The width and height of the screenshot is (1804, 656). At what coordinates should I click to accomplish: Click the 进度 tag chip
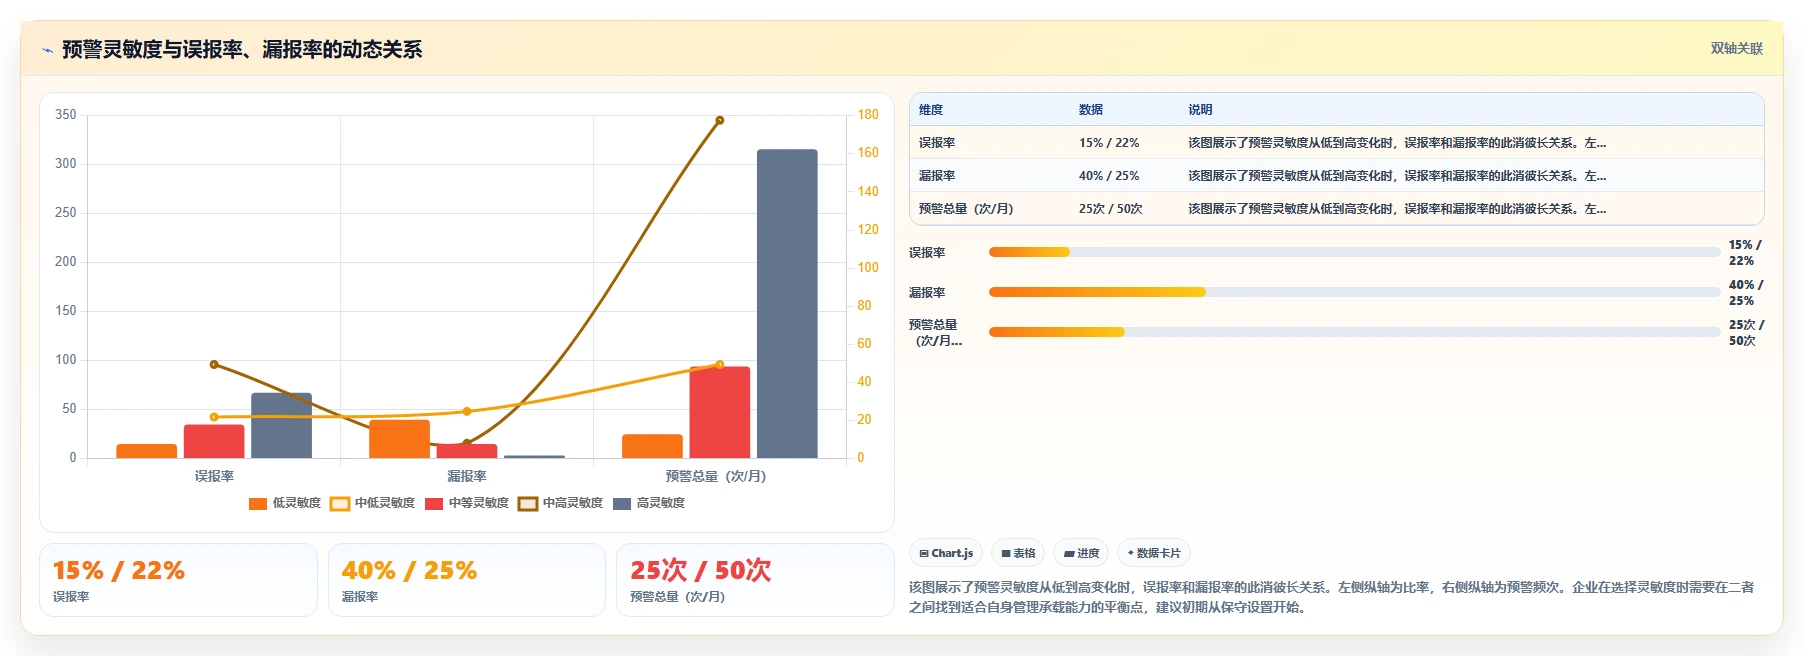tap(1081, 553)
